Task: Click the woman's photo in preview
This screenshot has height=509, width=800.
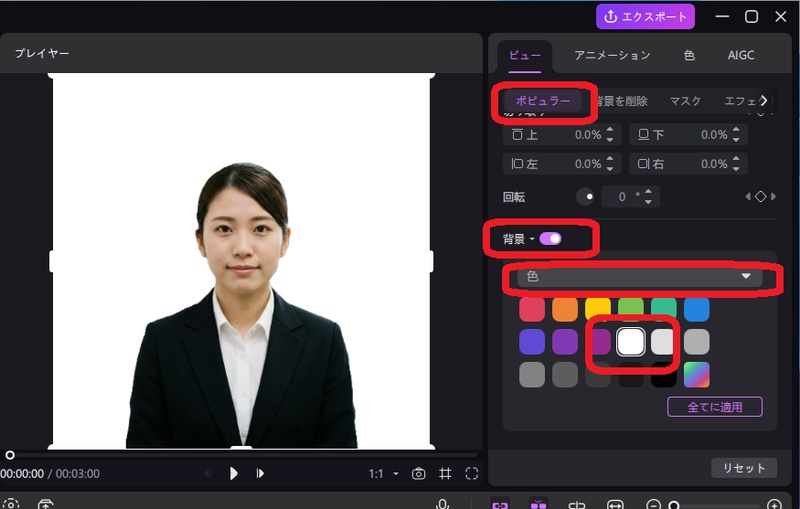Action: (x=241, y=305)
